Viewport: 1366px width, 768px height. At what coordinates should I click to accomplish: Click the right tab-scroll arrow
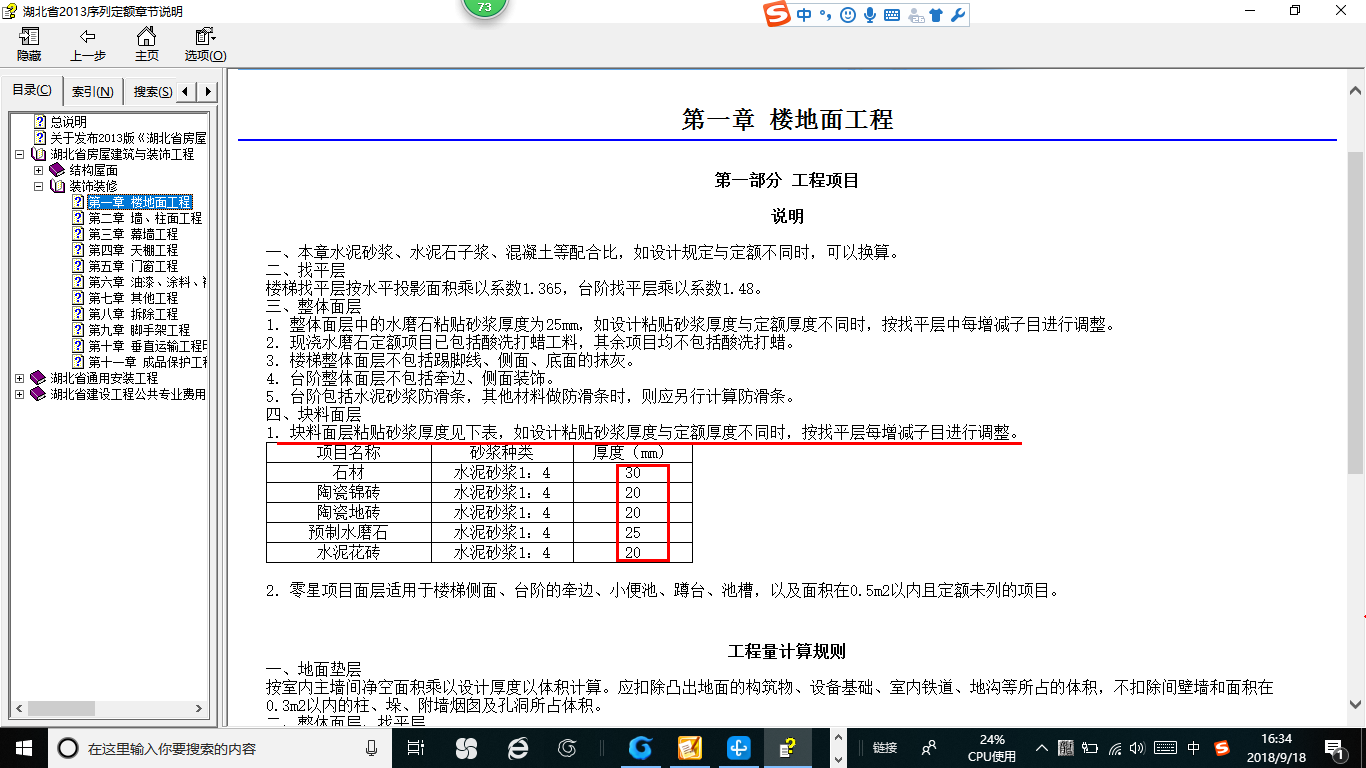[x=208, y=92]
